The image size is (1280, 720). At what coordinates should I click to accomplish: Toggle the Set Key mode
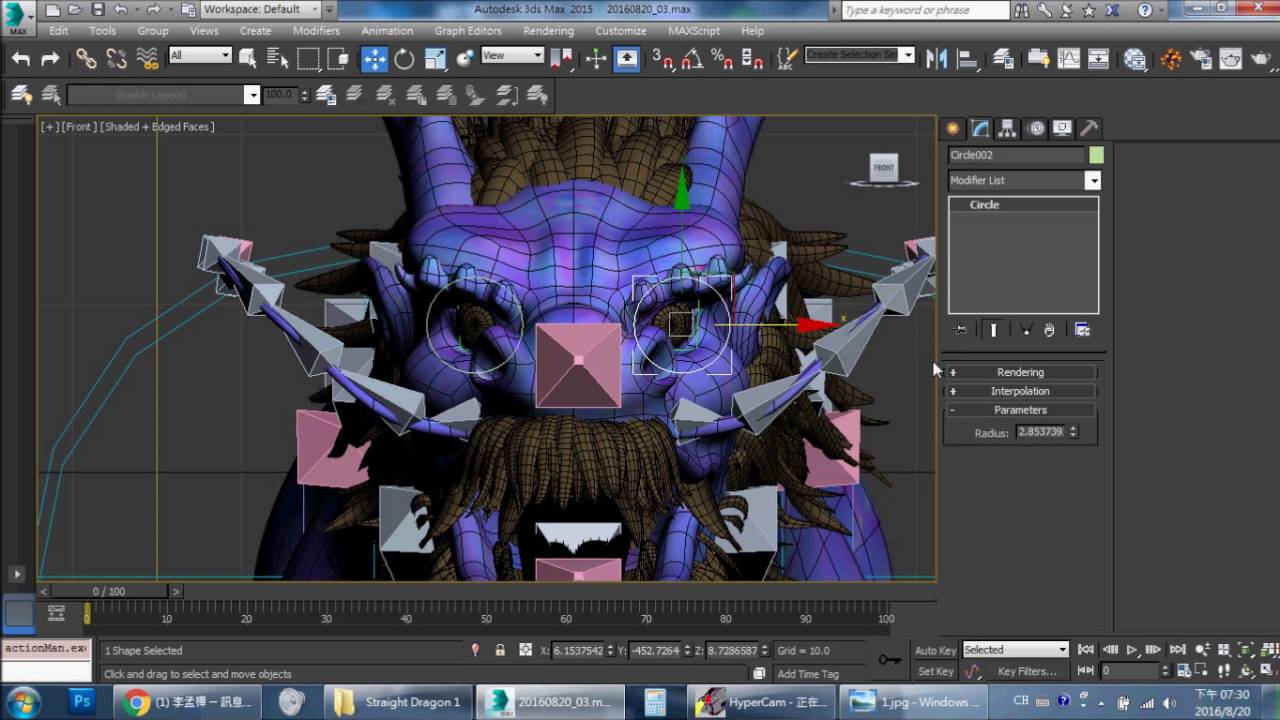point(935,671)
